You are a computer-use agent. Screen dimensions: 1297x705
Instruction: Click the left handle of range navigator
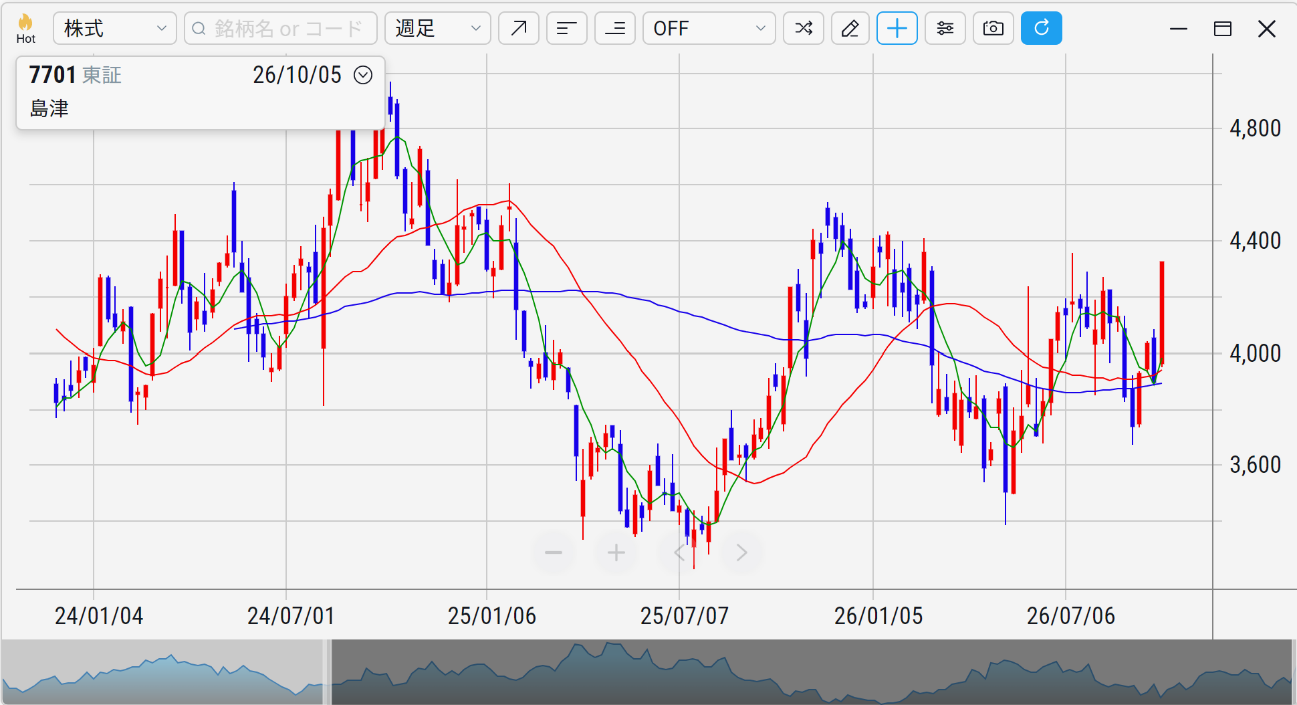pyautogui.click(x=327, y=672)
